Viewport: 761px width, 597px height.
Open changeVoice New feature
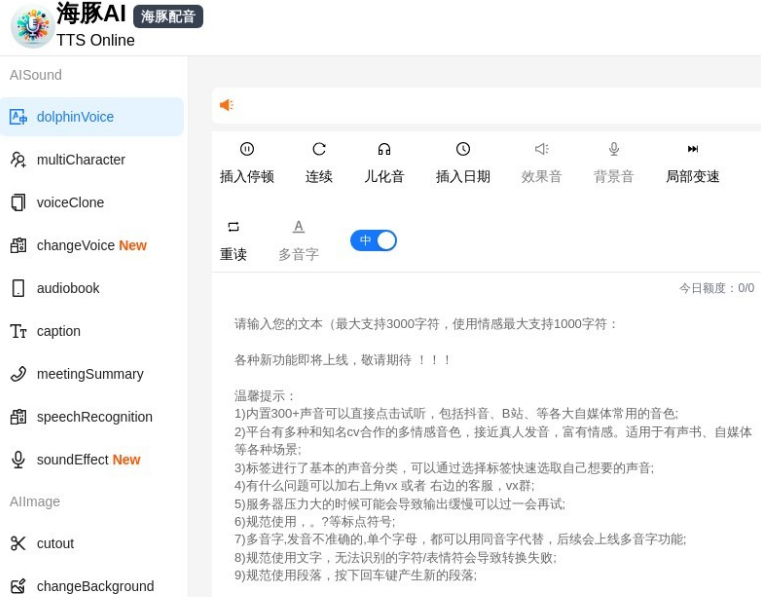point(91,246)
